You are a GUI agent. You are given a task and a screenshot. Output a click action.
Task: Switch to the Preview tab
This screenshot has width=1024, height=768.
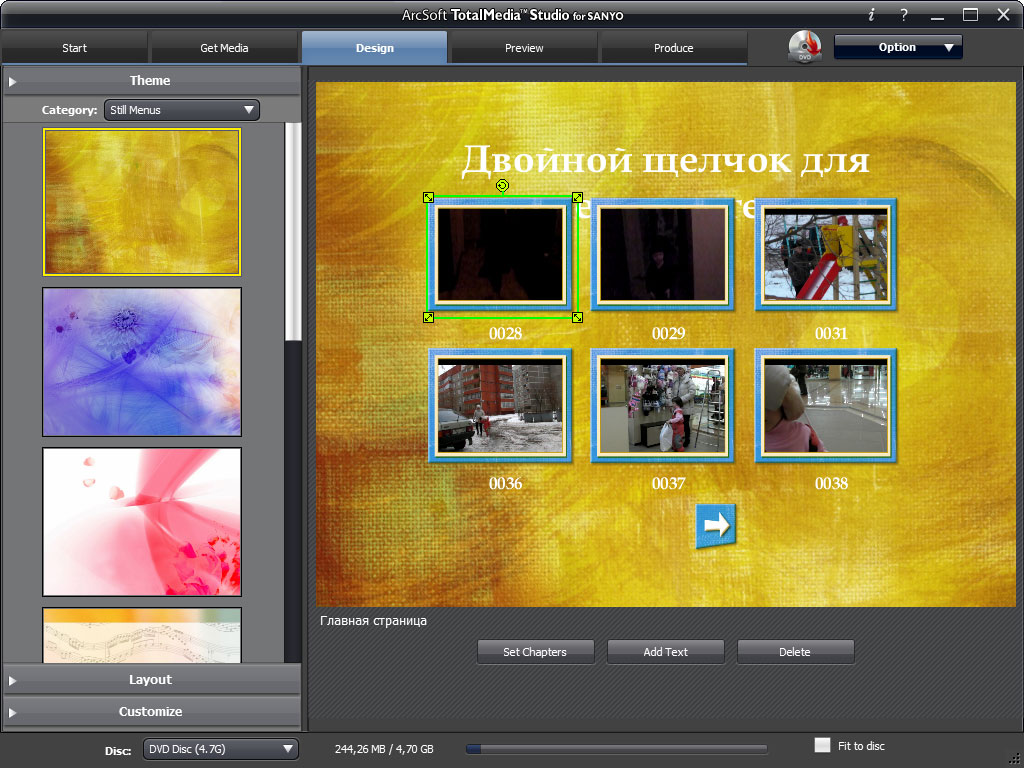click(x=524, y=48)
